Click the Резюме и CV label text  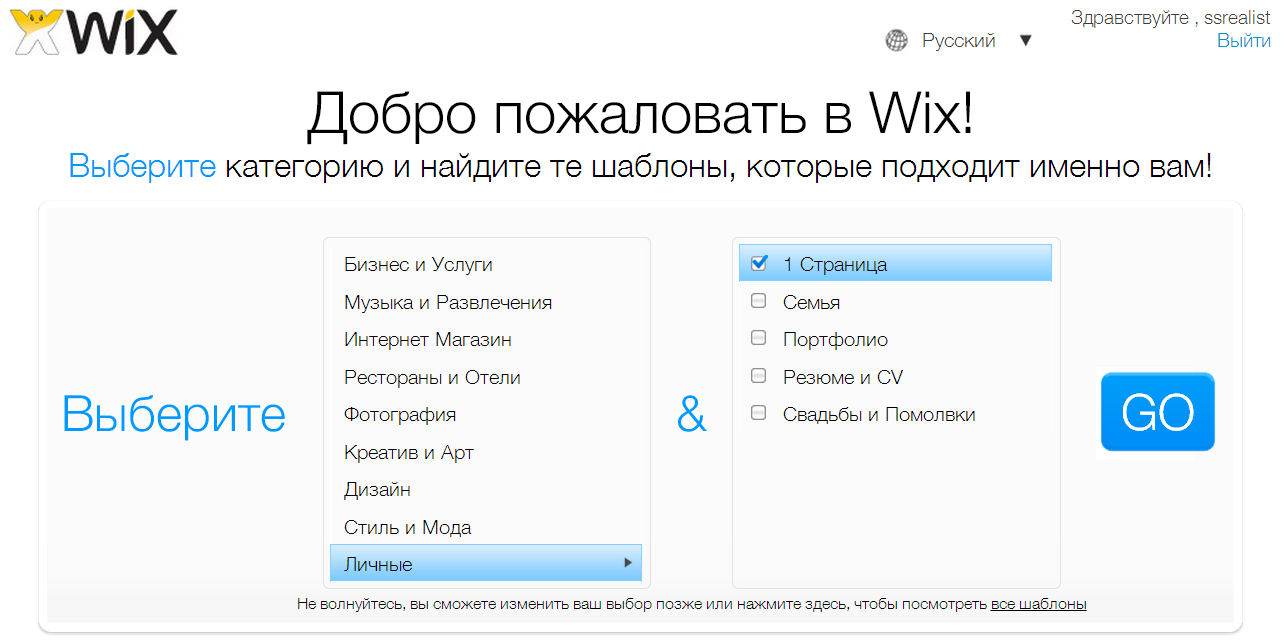point(843,377)
